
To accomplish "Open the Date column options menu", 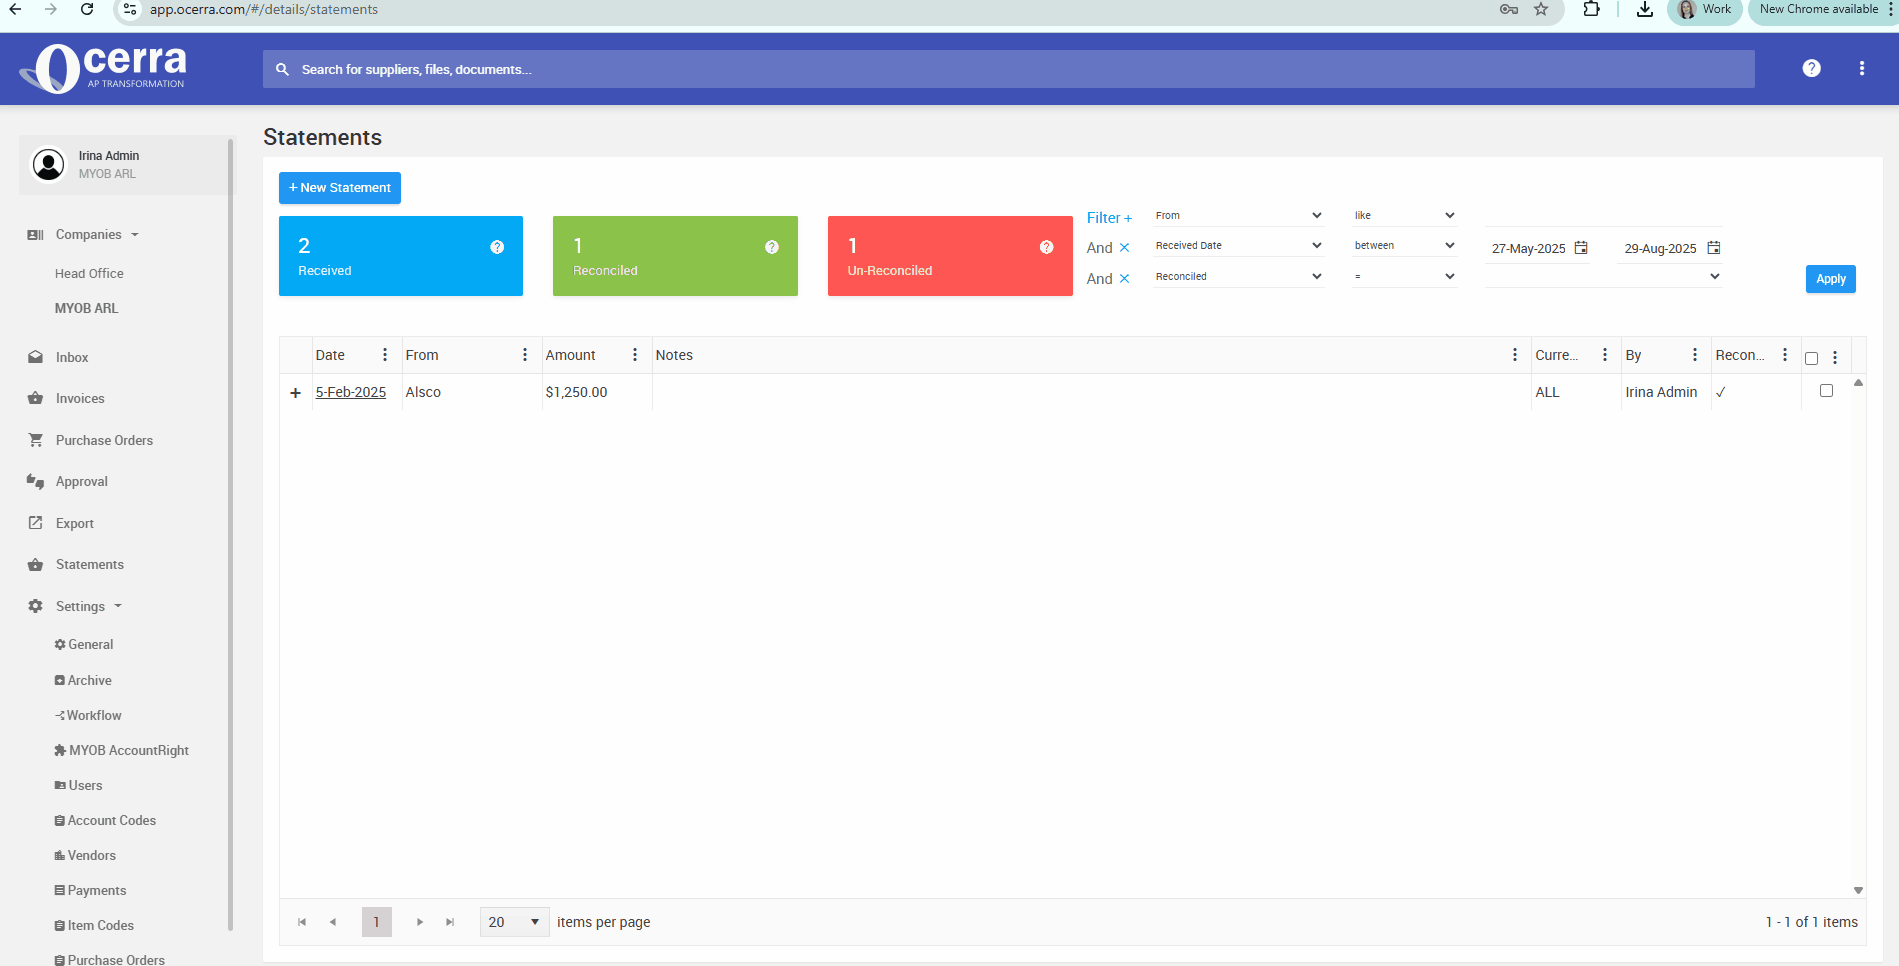I will coord(385,355).
